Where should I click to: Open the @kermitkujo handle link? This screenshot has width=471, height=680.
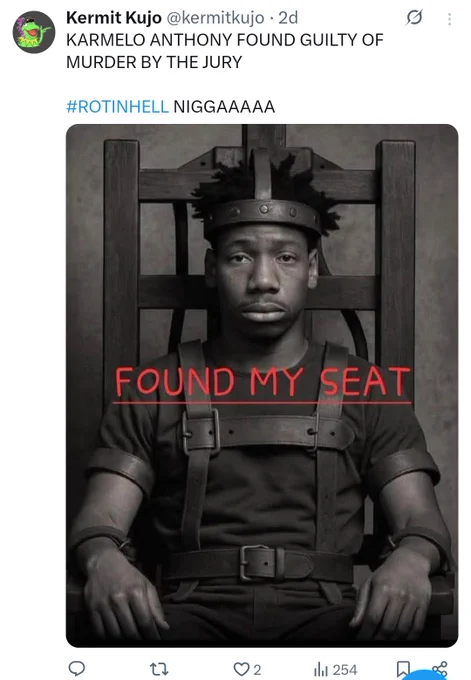tap(215, 18)
